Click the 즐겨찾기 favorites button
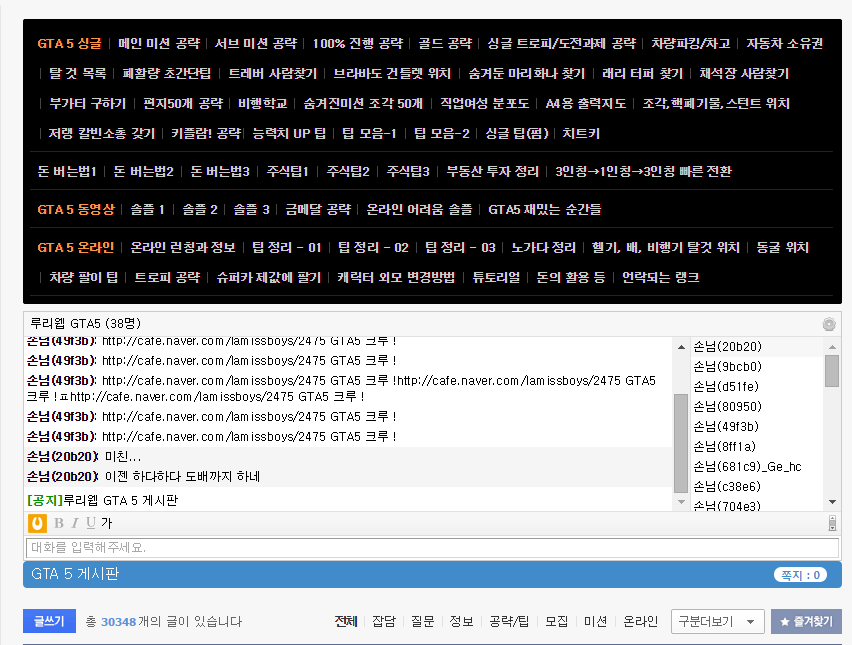The height and width of the screenshot is (645, 852). tap(806, 622)
